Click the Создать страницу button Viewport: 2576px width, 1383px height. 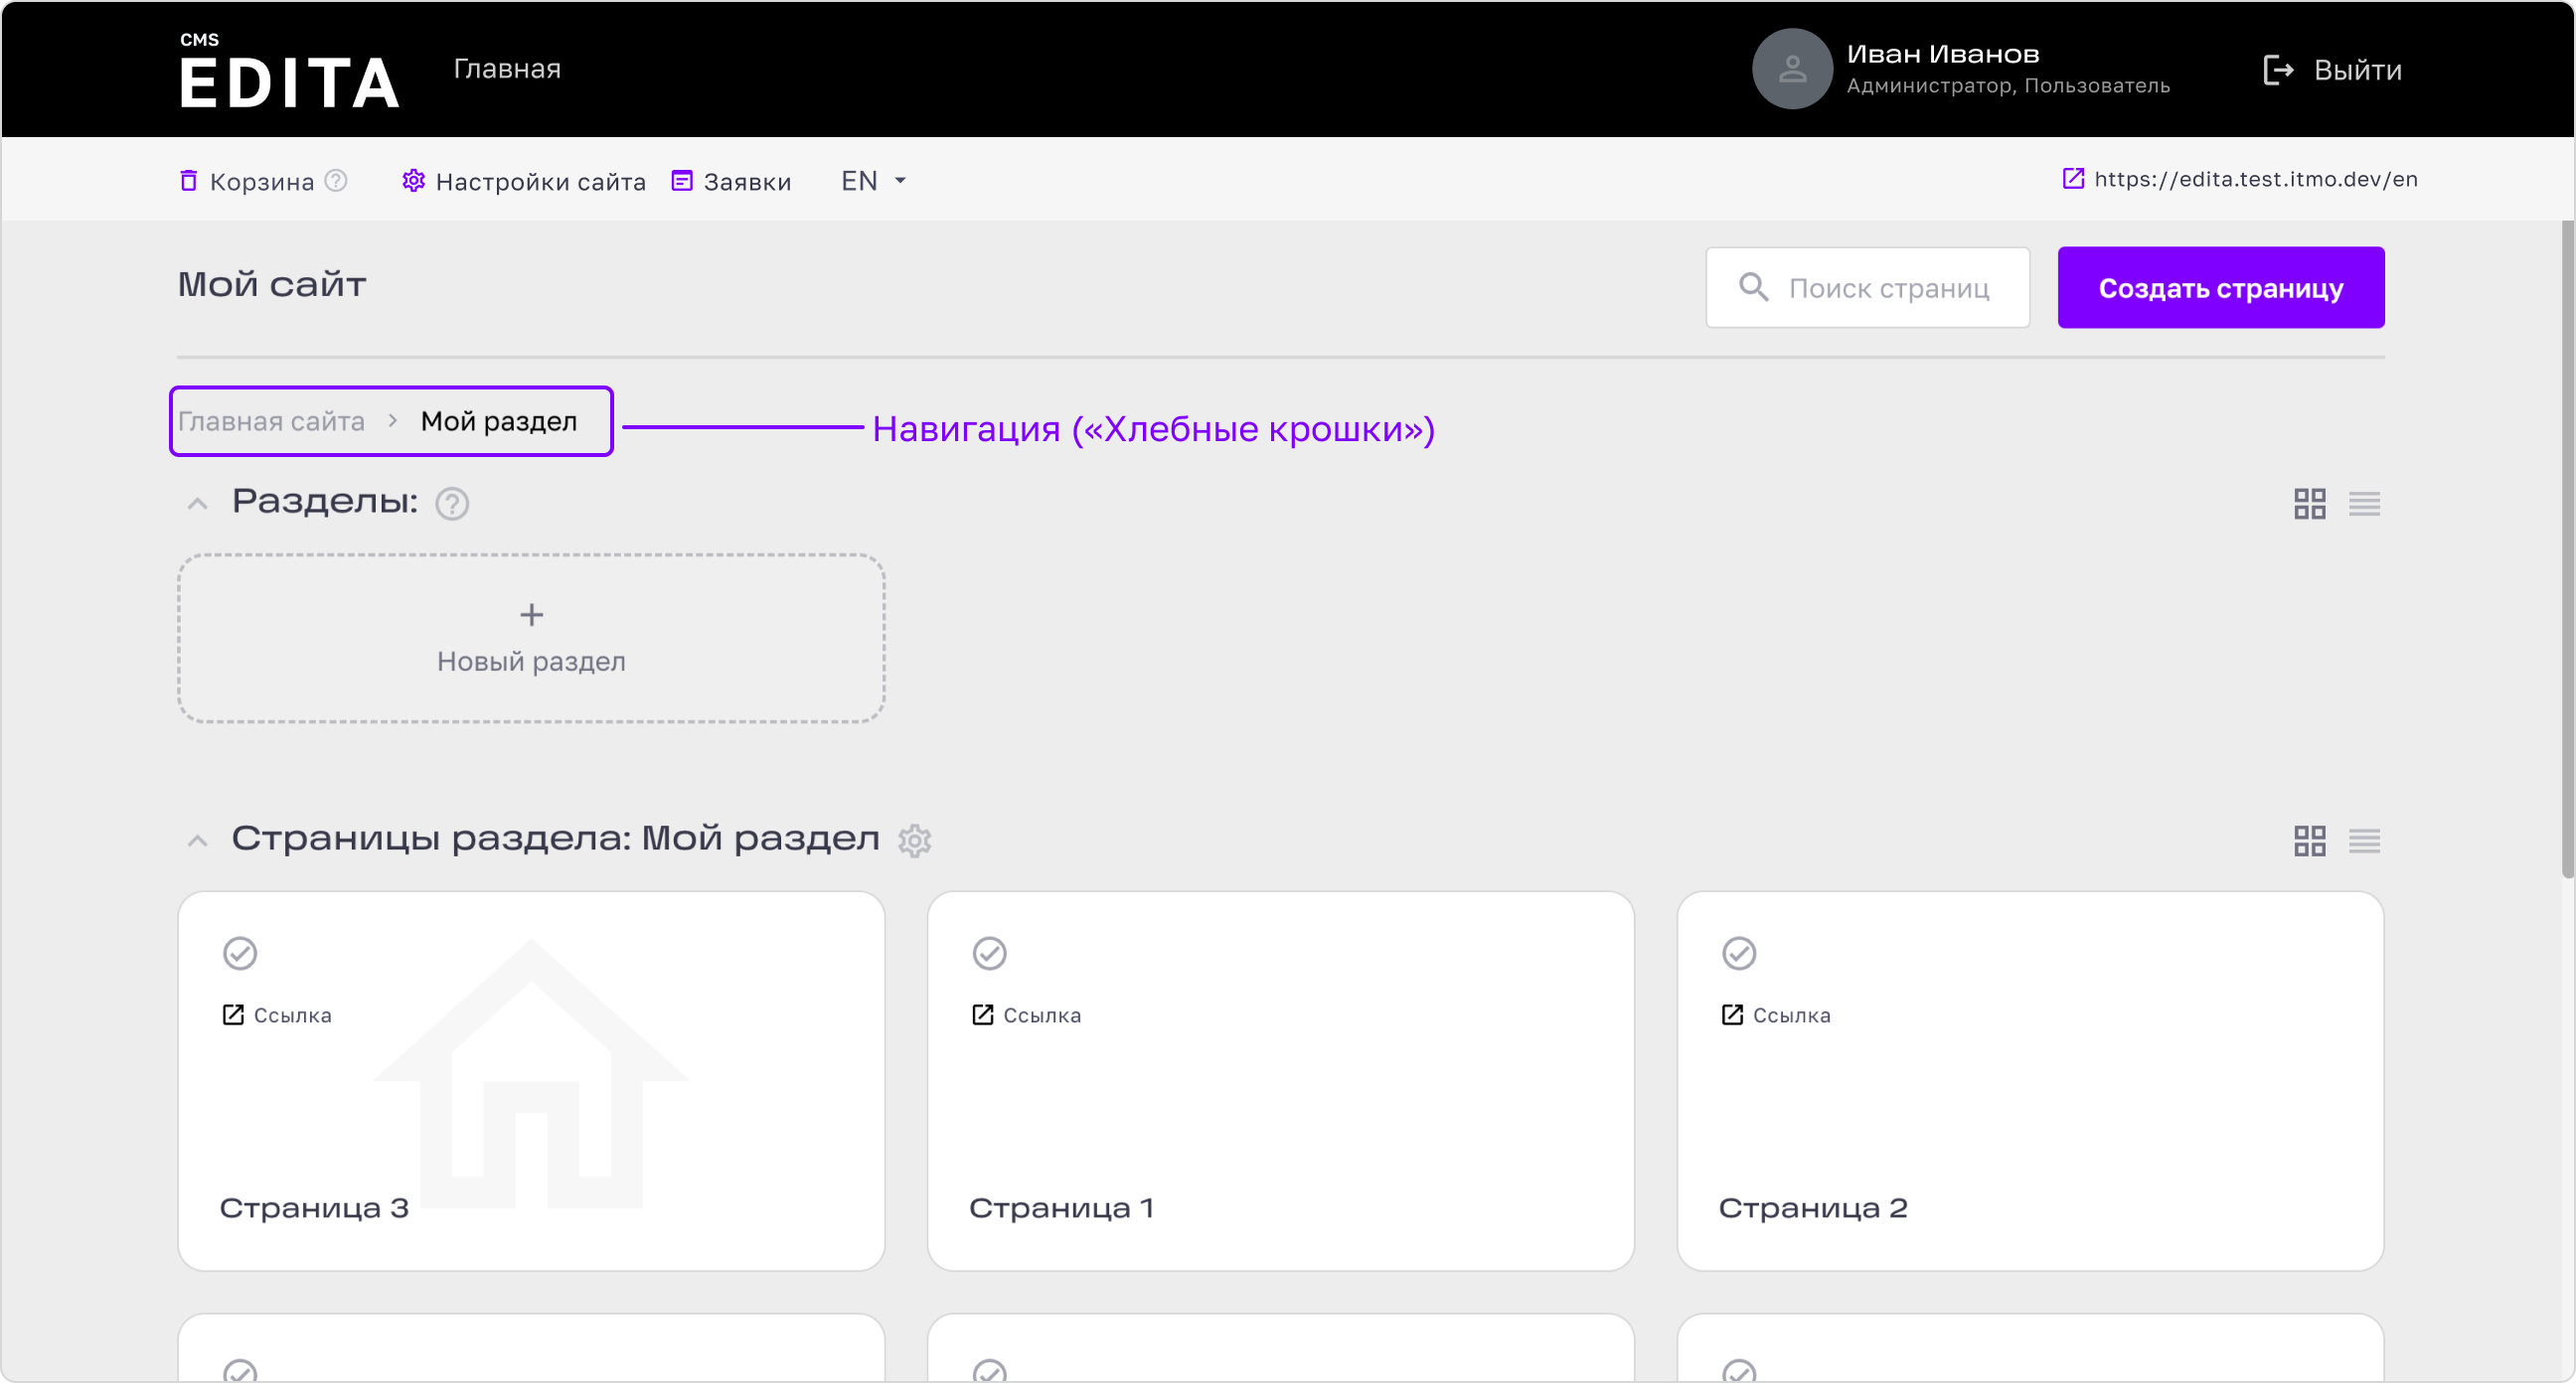[2220, 287]
